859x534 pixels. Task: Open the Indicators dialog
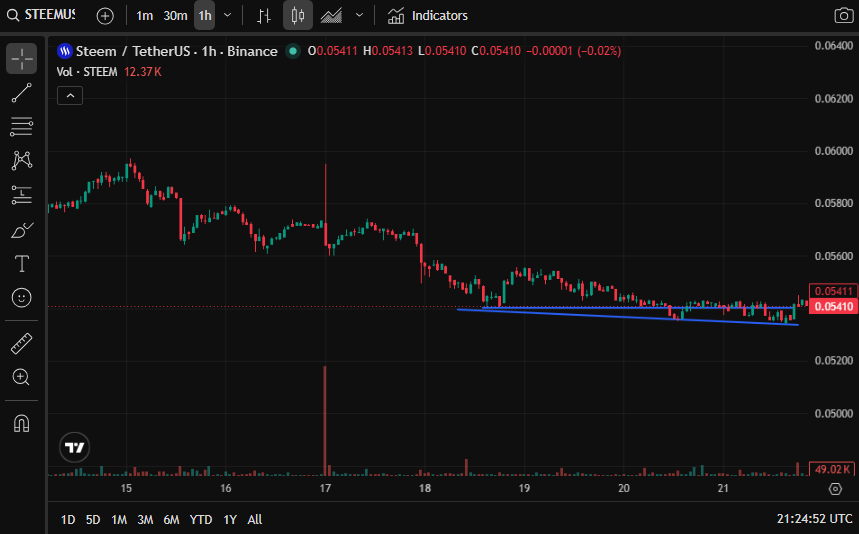coord(428,16)
